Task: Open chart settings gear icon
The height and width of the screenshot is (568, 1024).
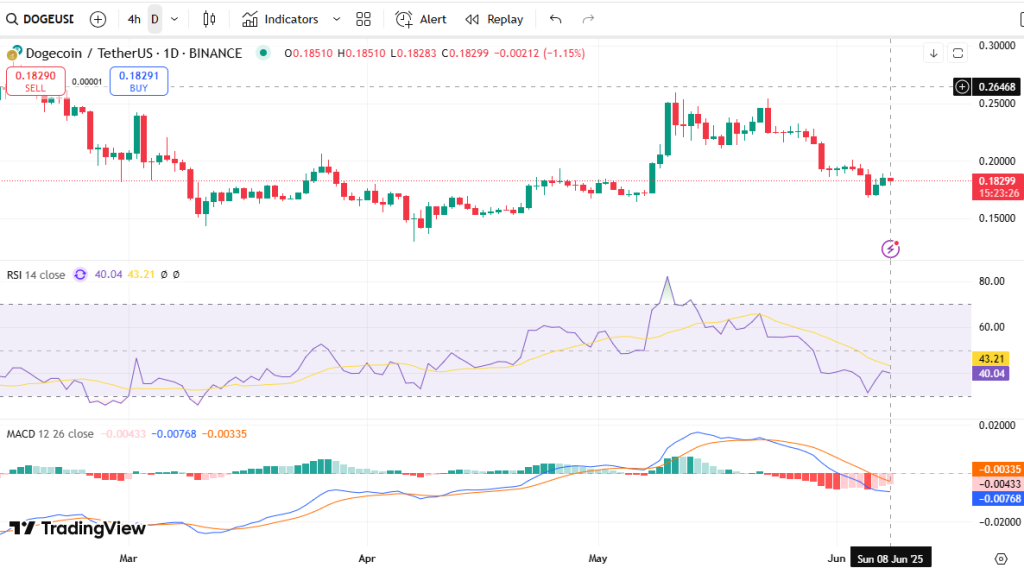Action: (x=1001, y=559)
